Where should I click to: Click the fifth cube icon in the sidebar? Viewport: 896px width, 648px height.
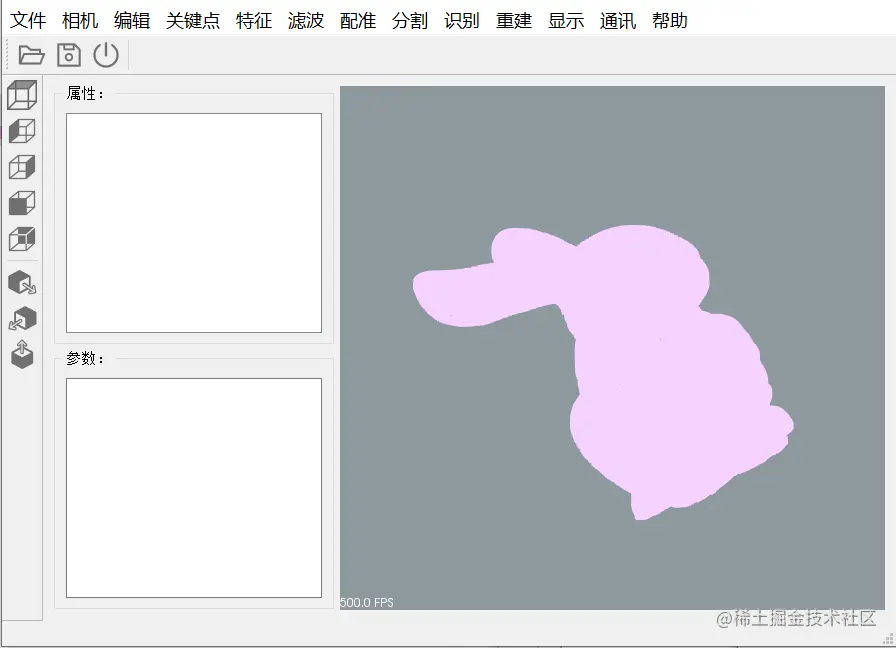click(x=20, y=238)
